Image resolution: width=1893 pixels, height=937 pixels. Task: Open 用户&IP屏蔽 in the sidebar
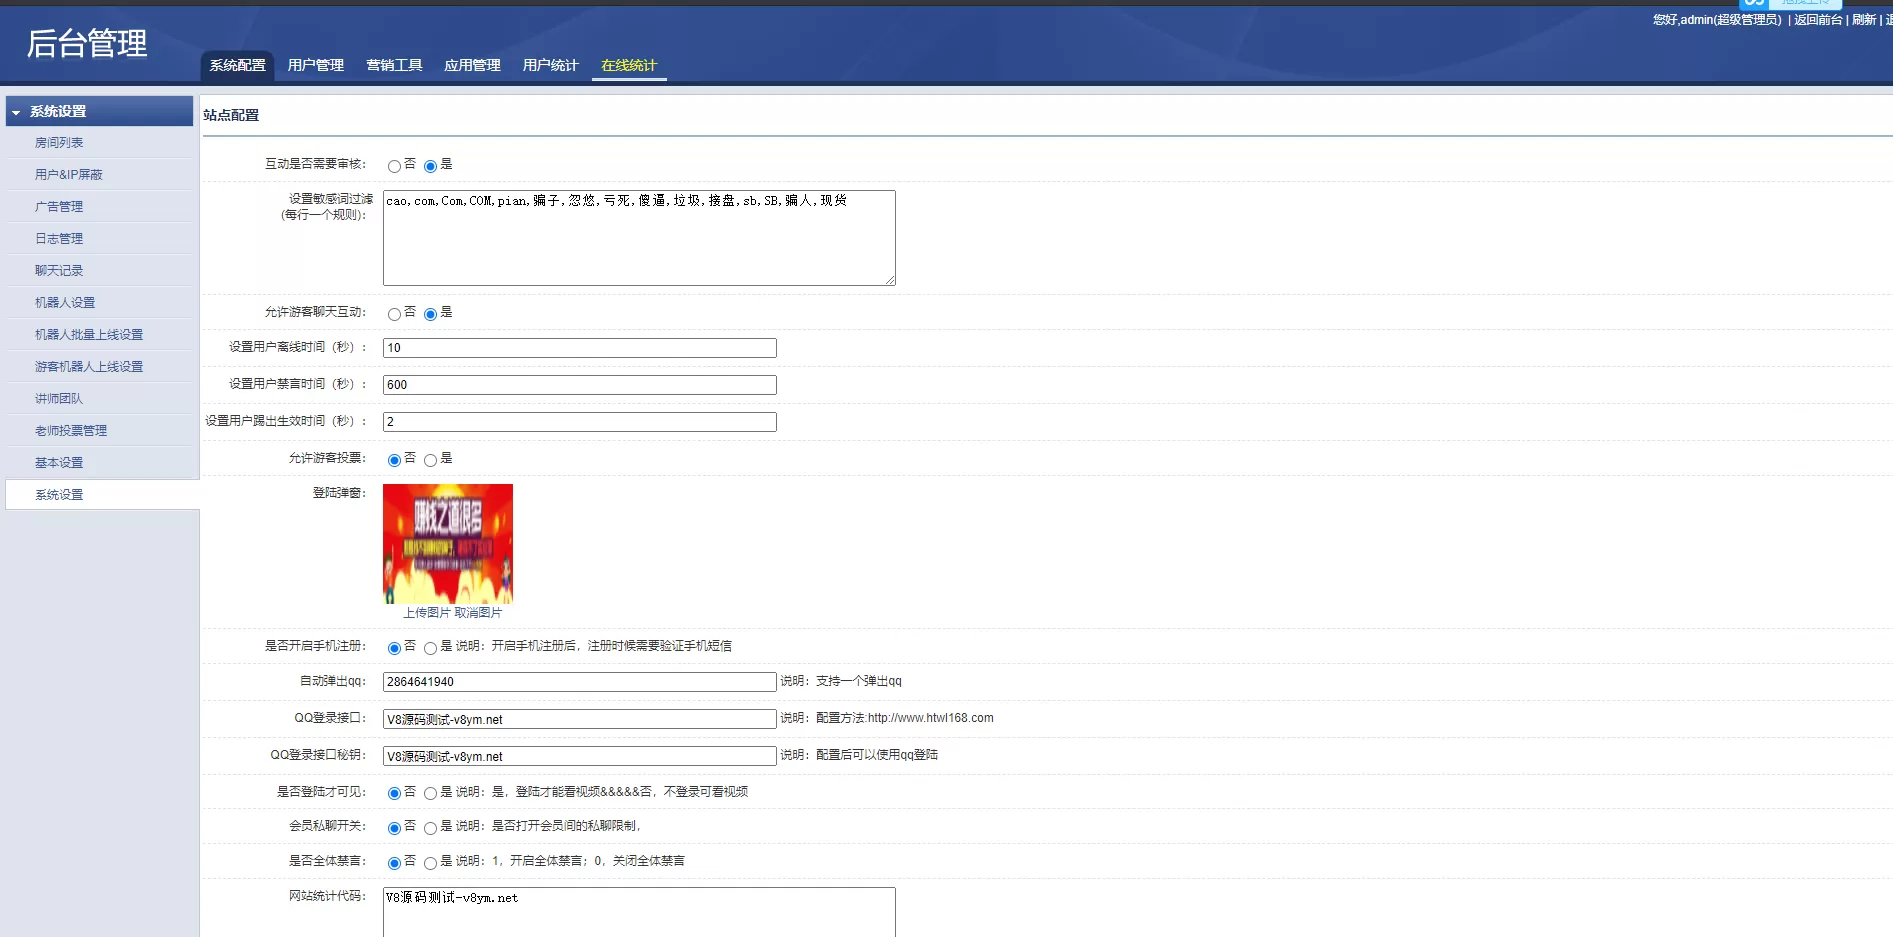(x=69, y=175)
